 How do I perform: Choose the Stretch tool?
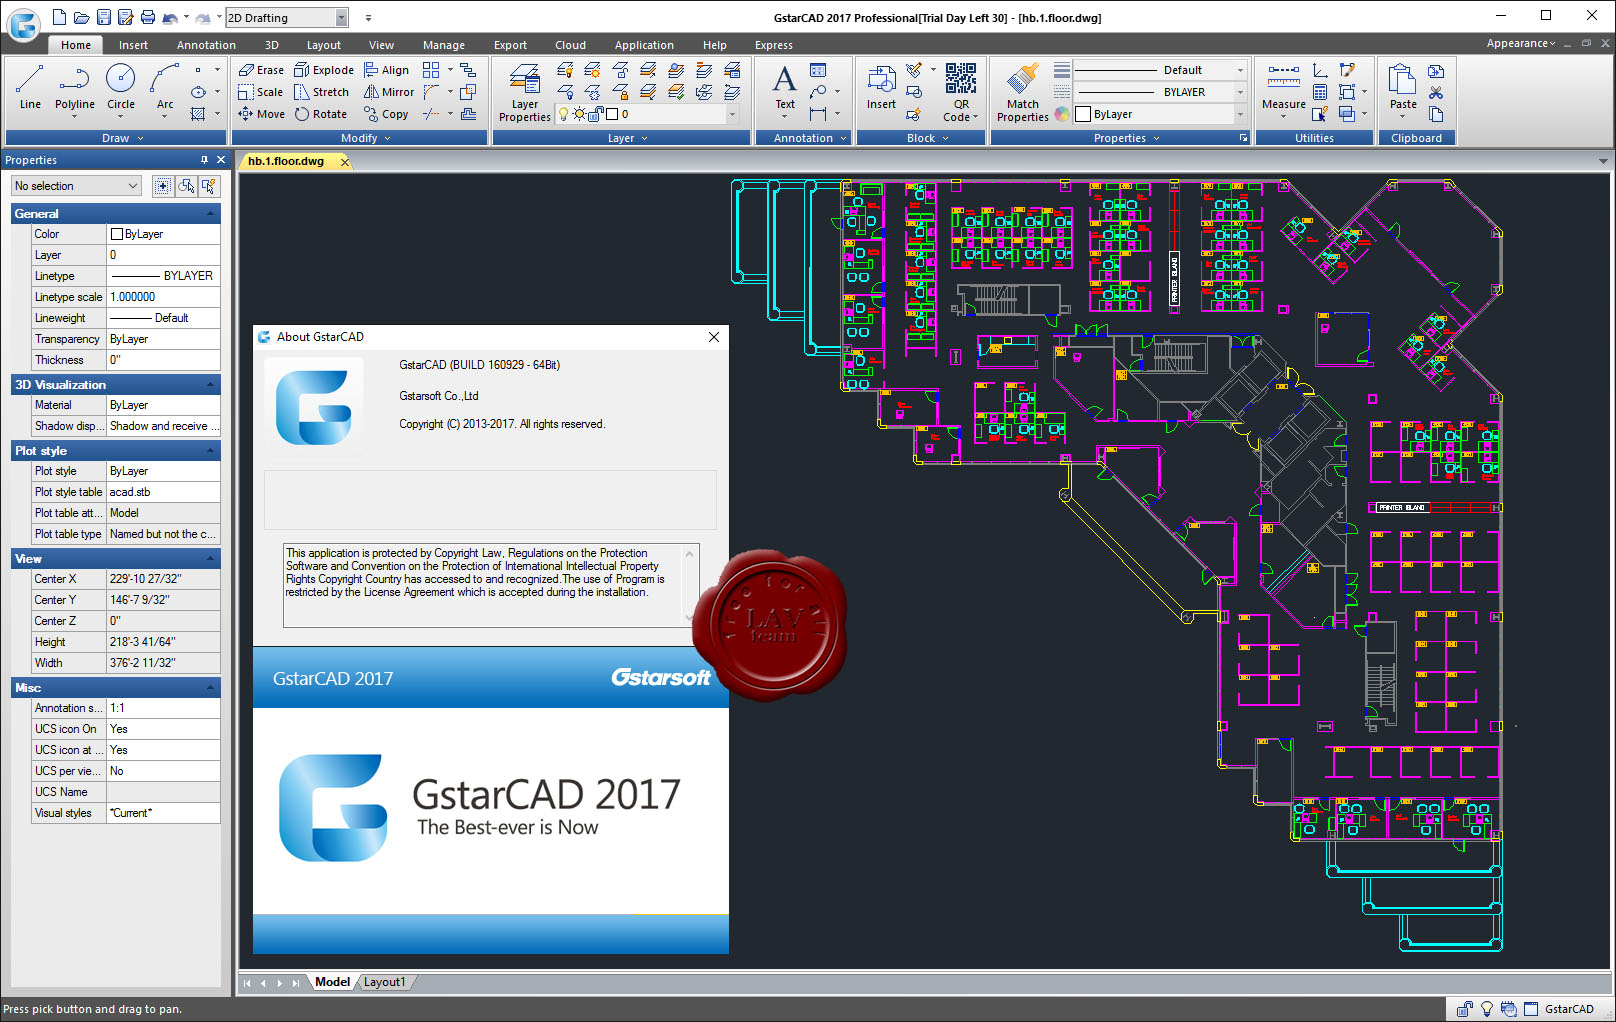(x=322, y=92)
